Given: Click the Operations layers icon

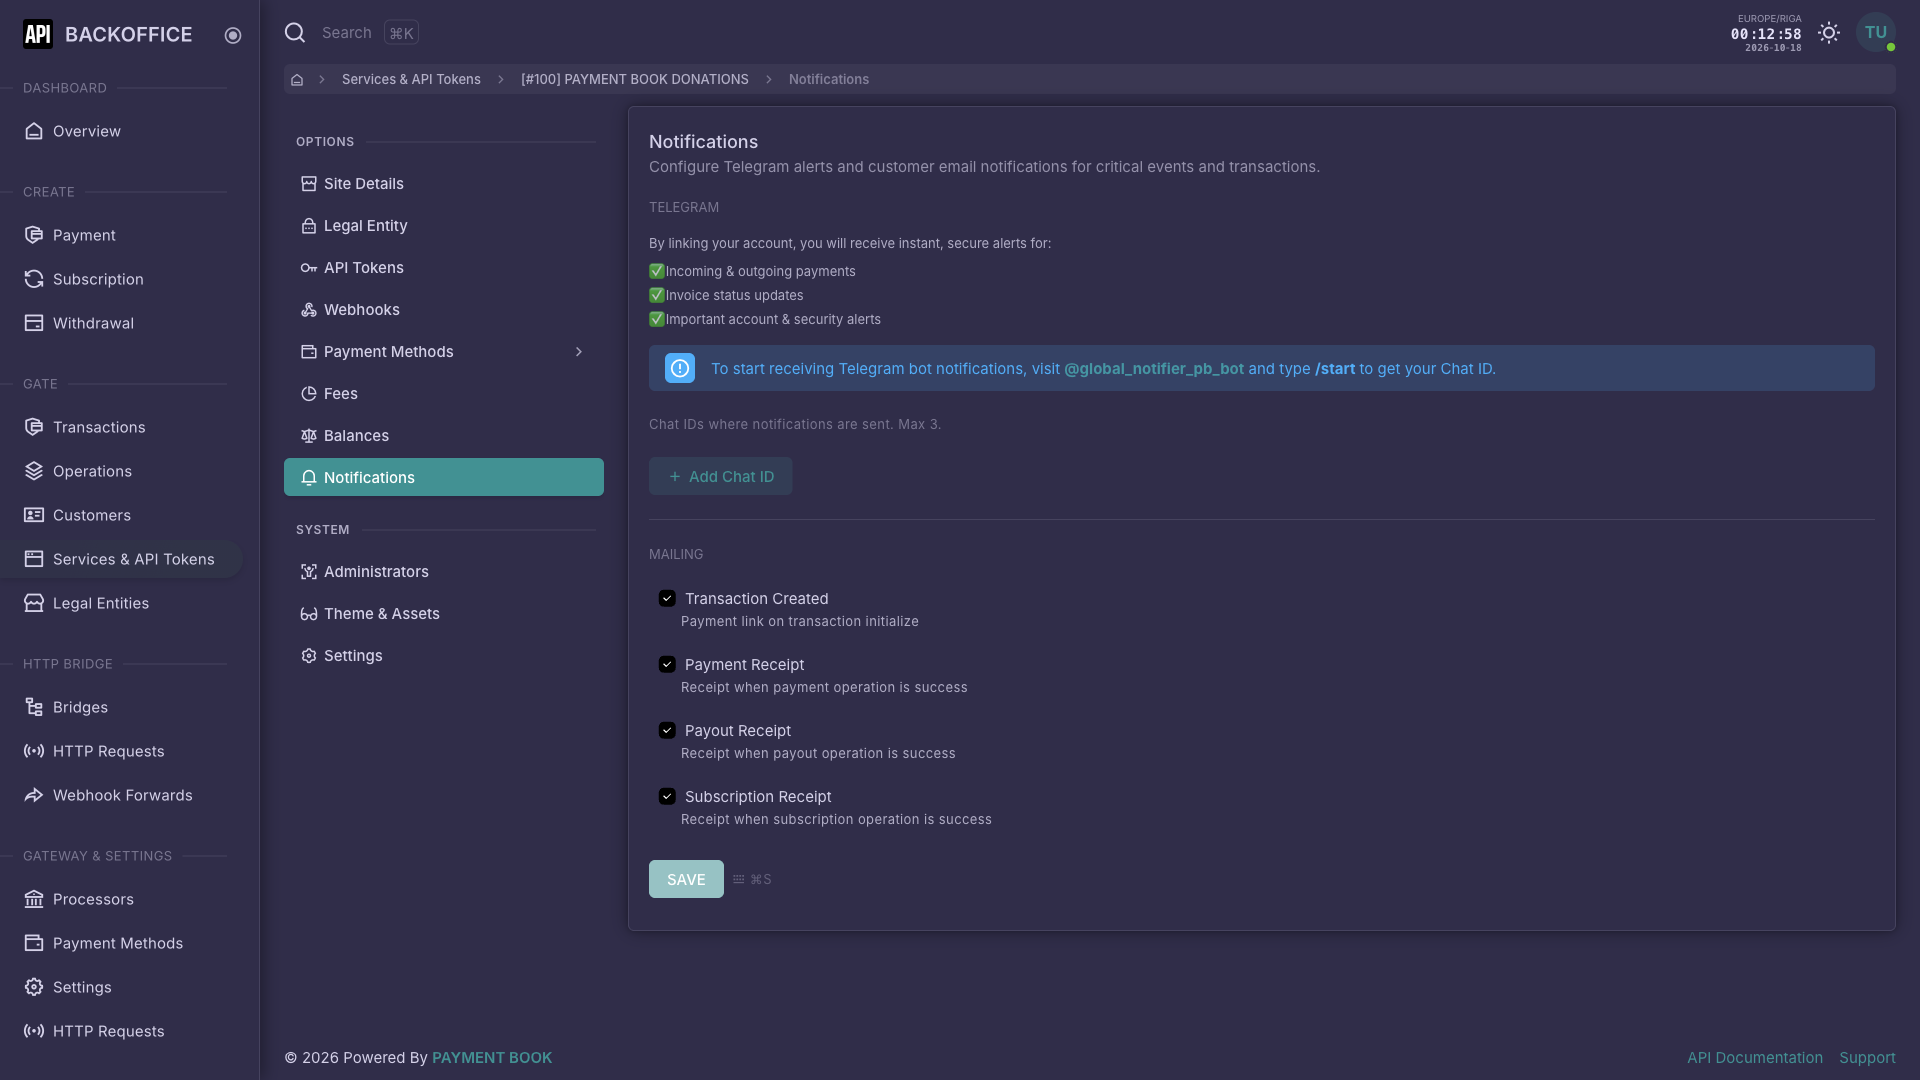Looking at the screenshot, I should [34, 471].
